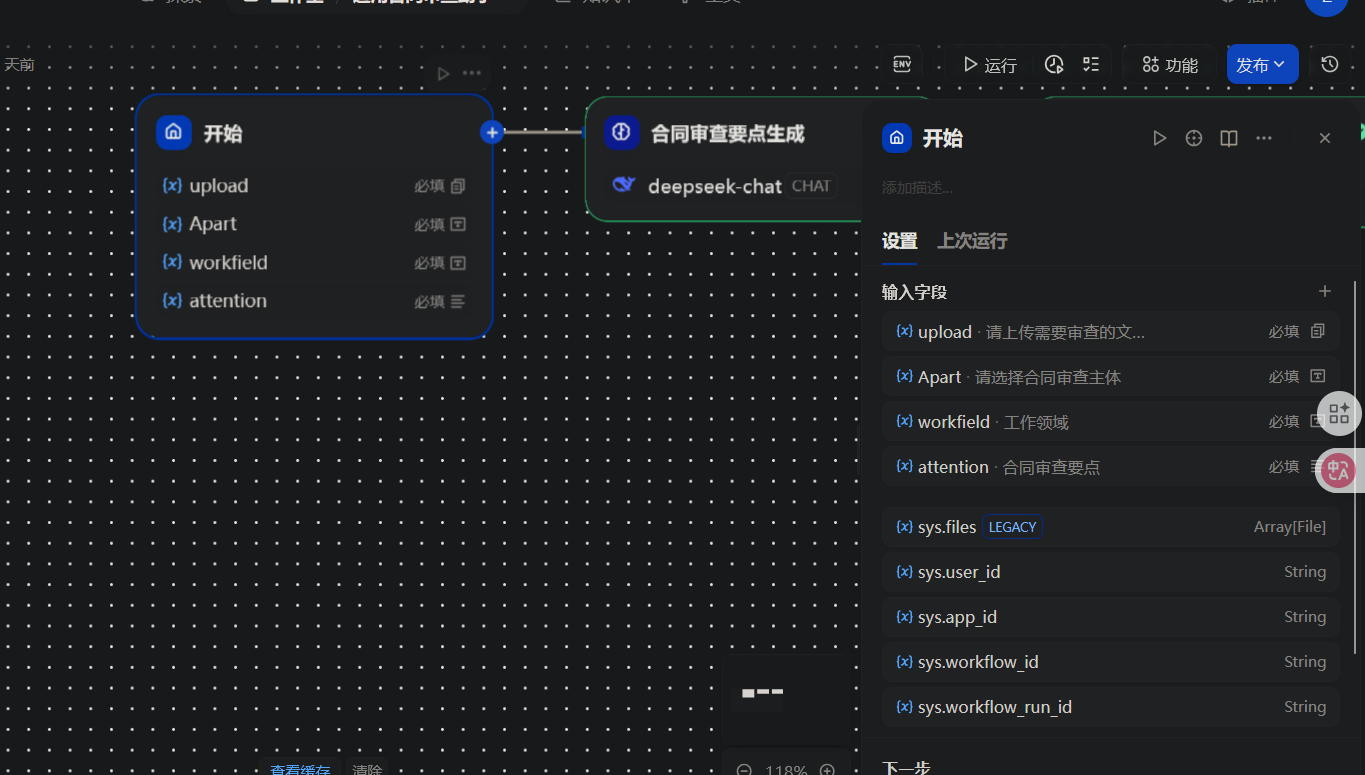Click the 运行 run button in the toolbar
The height and width of the screenshot is (775, 1365).
point(990,65)
